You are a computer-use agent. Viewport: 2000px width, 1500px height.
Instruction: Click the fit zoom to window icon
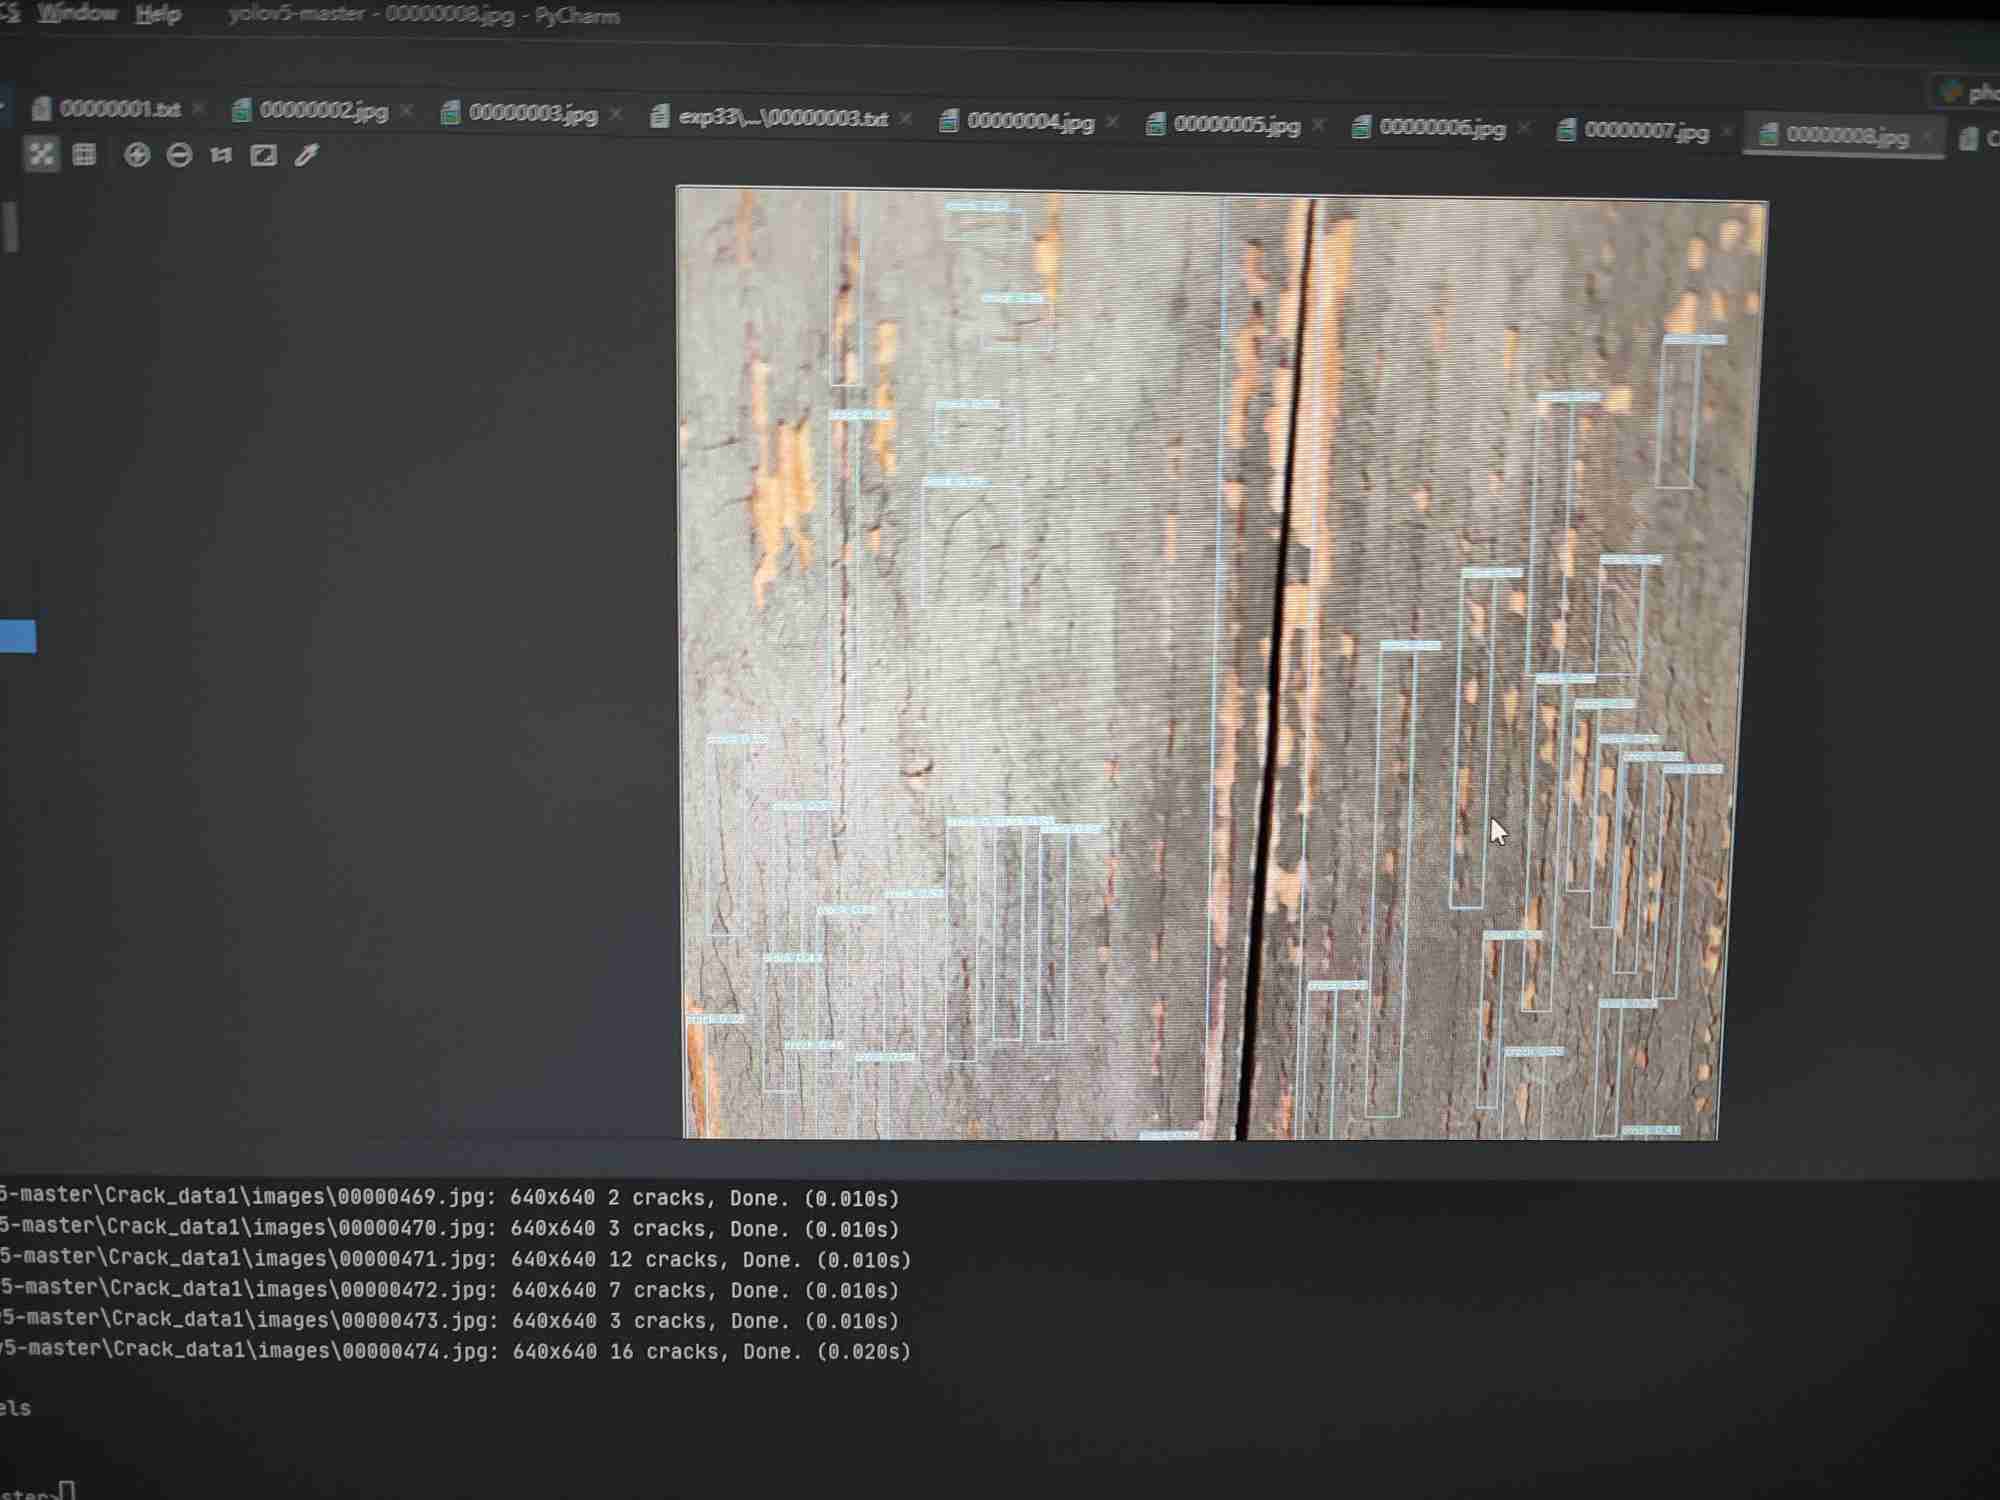click(x=263, y=155)
